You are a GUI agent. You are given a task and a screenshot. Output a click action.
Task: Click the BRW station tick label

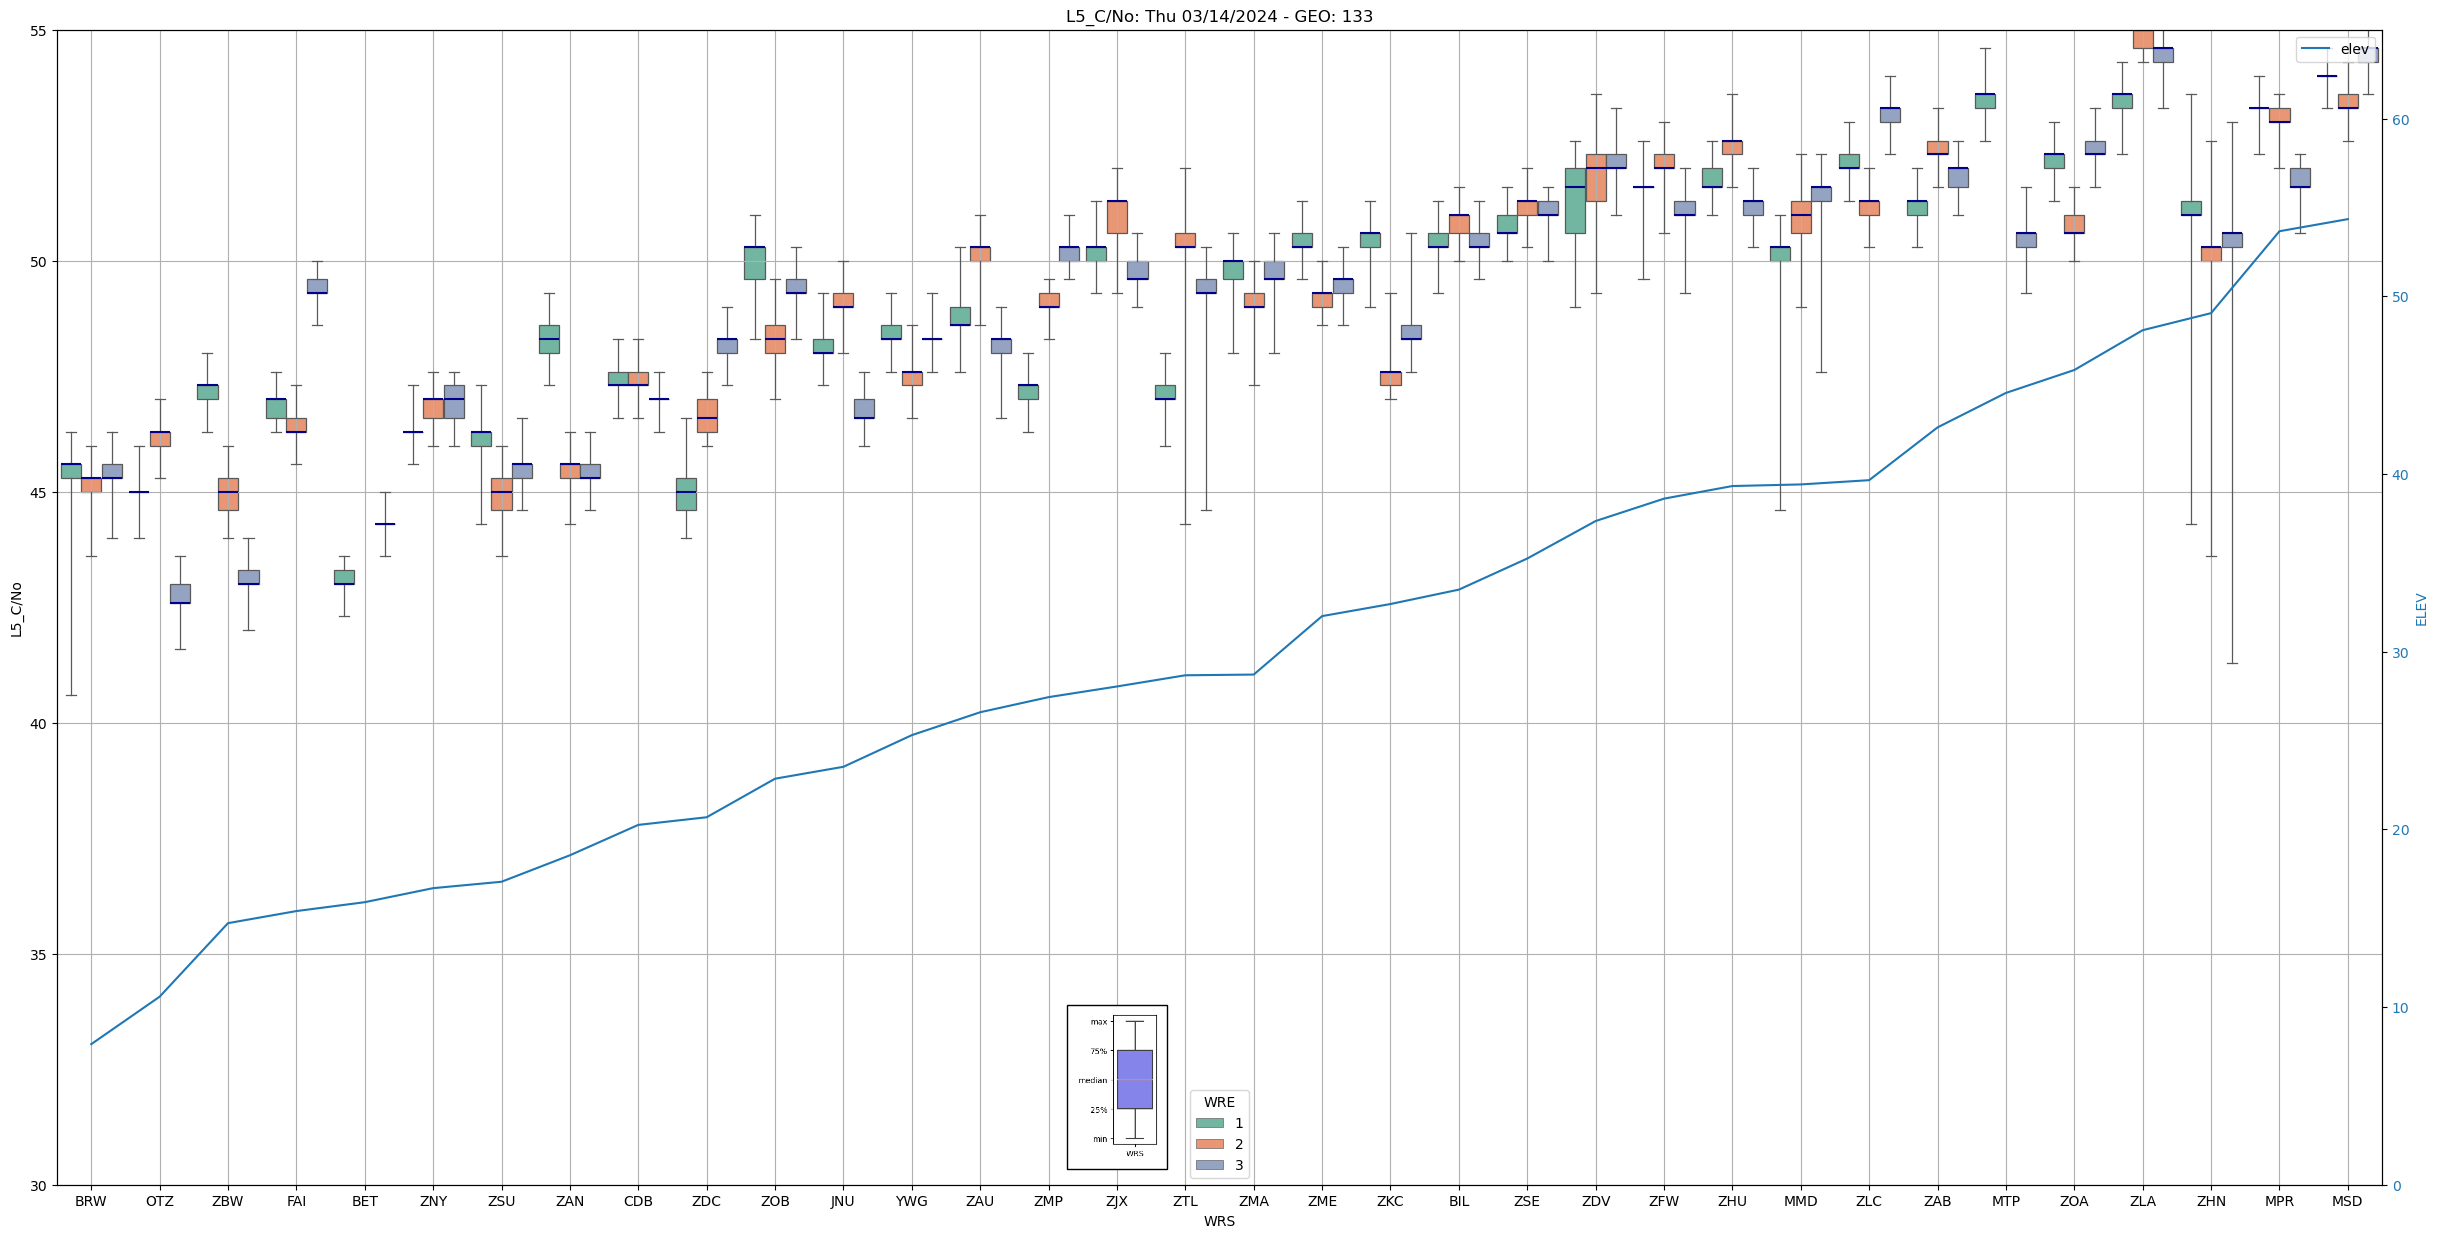click(91, 1201)
